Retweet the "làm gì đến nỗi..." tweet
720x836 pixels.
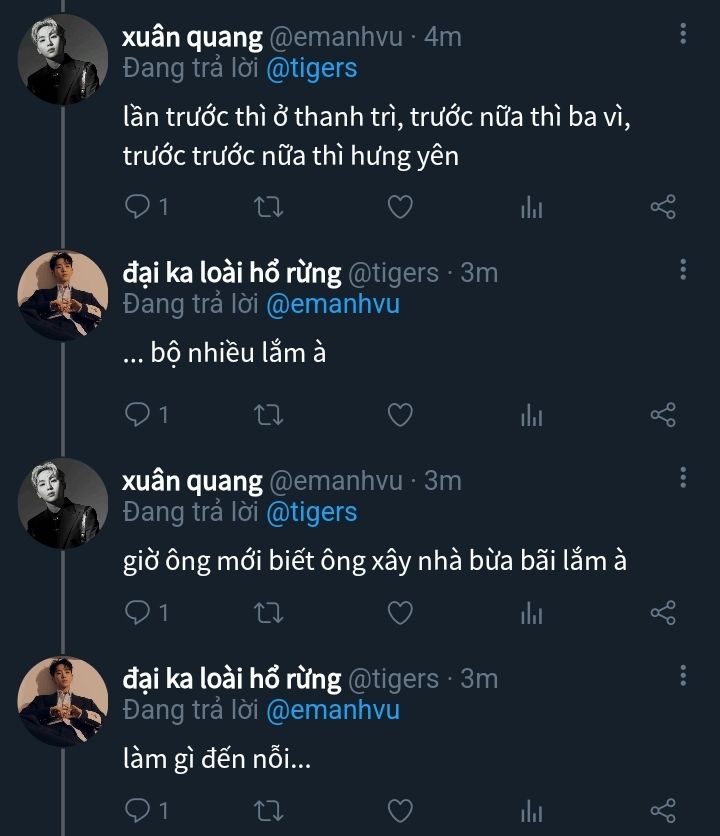pyautogui.click(x=269, y=809)
